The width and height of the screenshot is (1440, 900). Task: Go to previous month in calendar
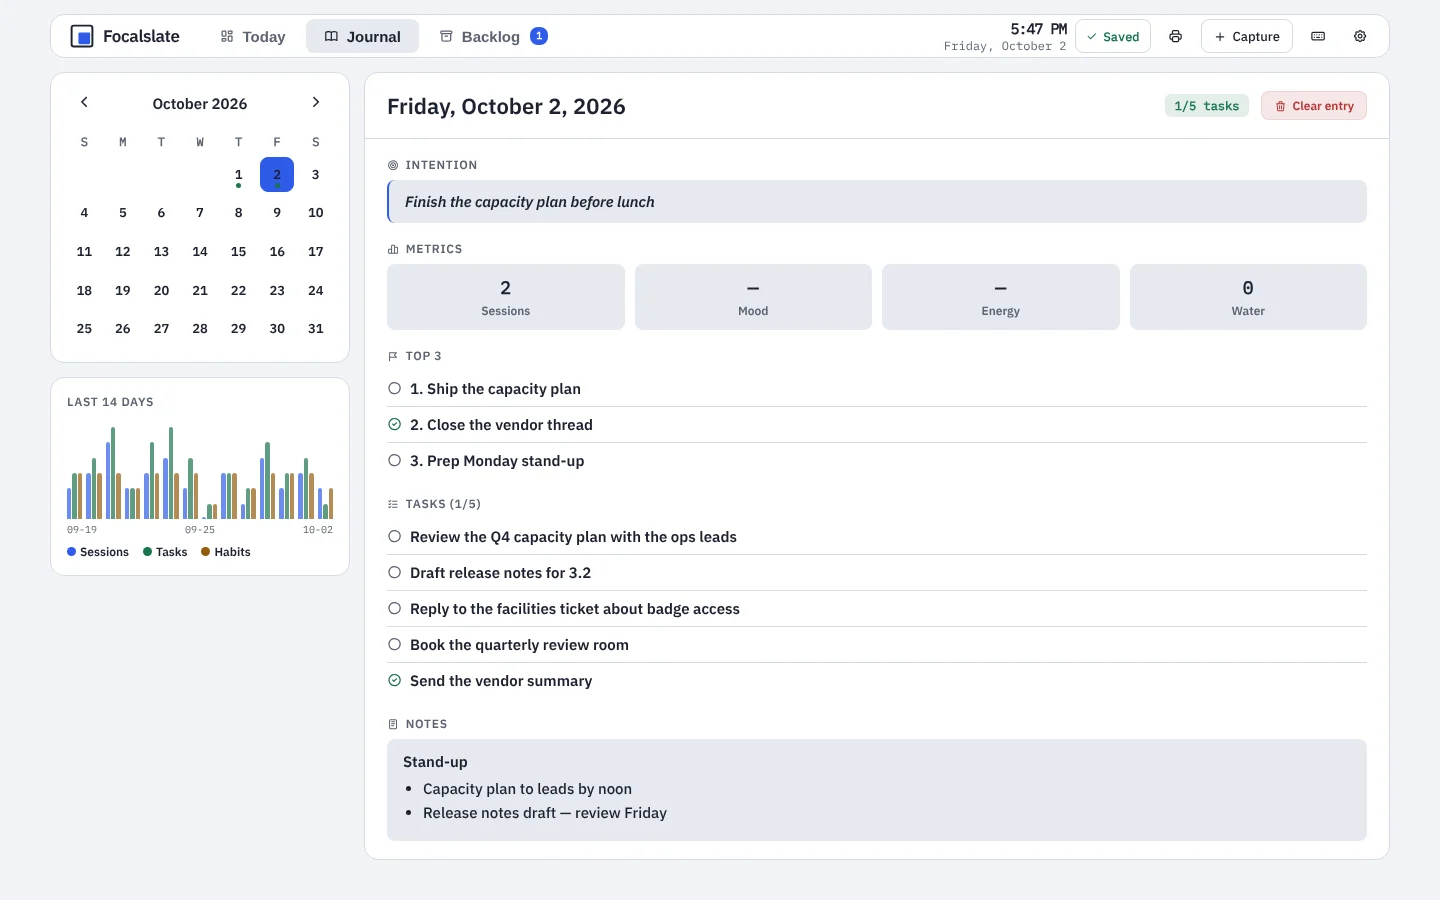point(84,102)
